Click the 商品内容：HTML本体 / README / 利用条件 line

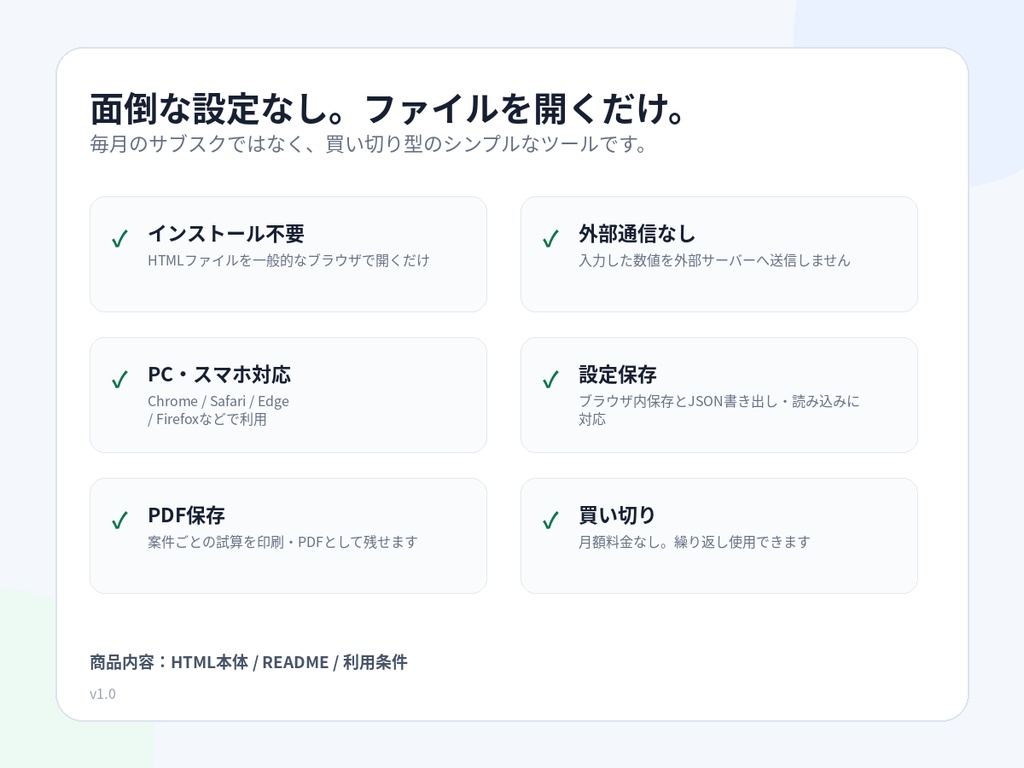[248, 662]
